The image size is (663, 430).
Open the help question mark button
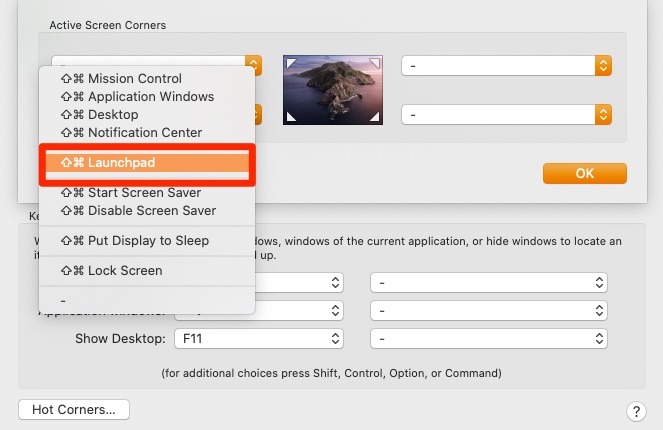tap(636, 411)
